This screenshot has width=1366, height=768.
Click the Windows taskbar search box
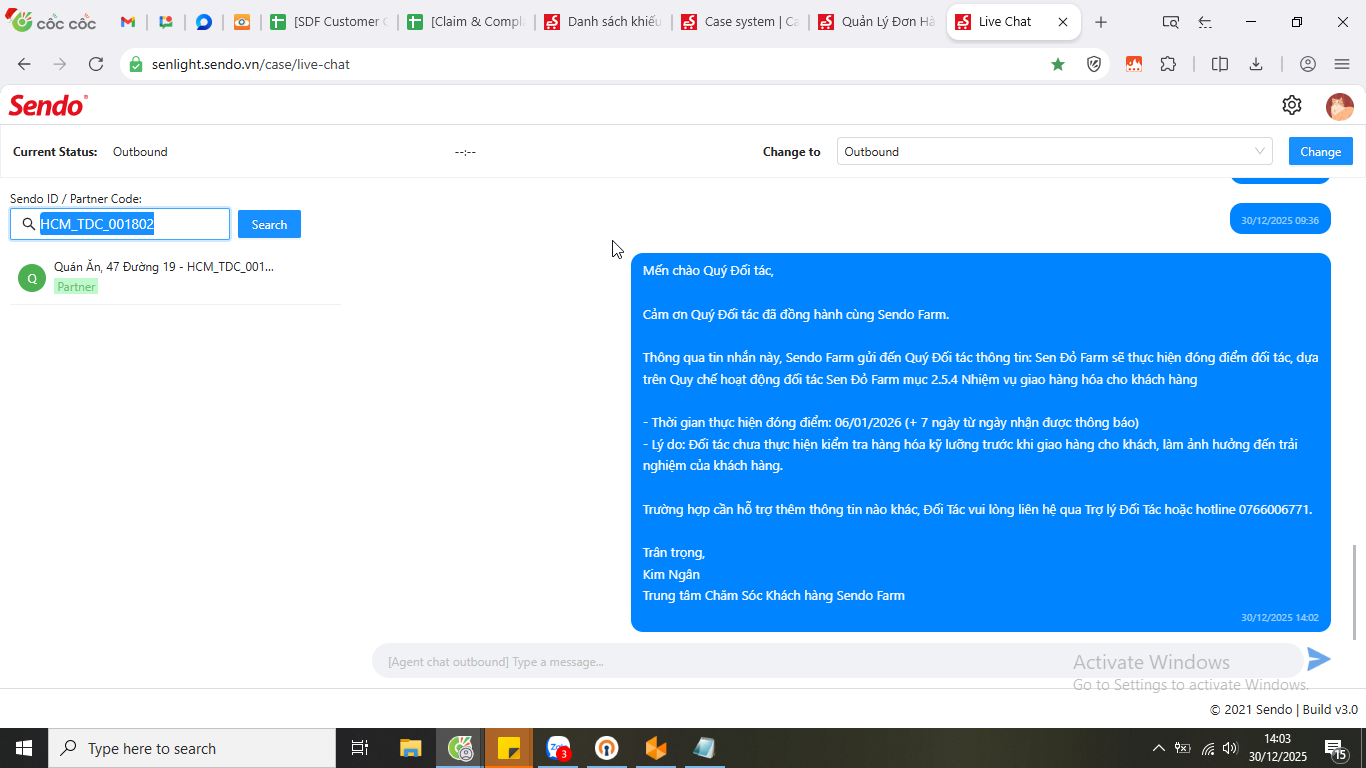(x=192, y=748)
